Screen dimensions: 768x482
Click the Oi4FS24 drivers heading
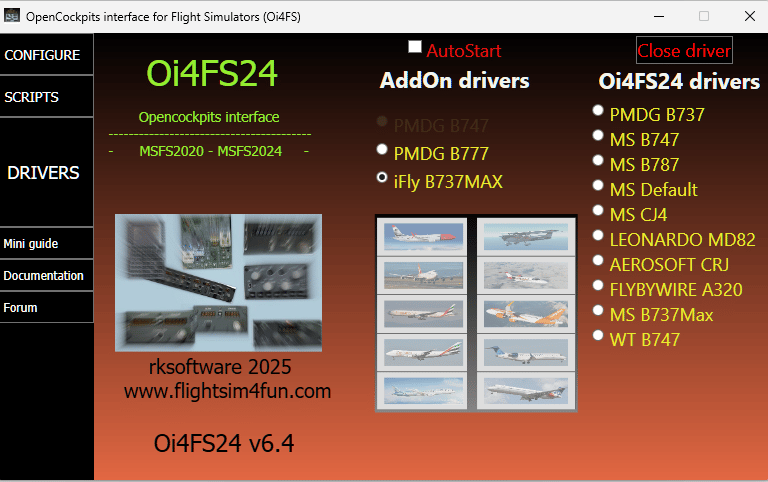click(x=679, y=81)
